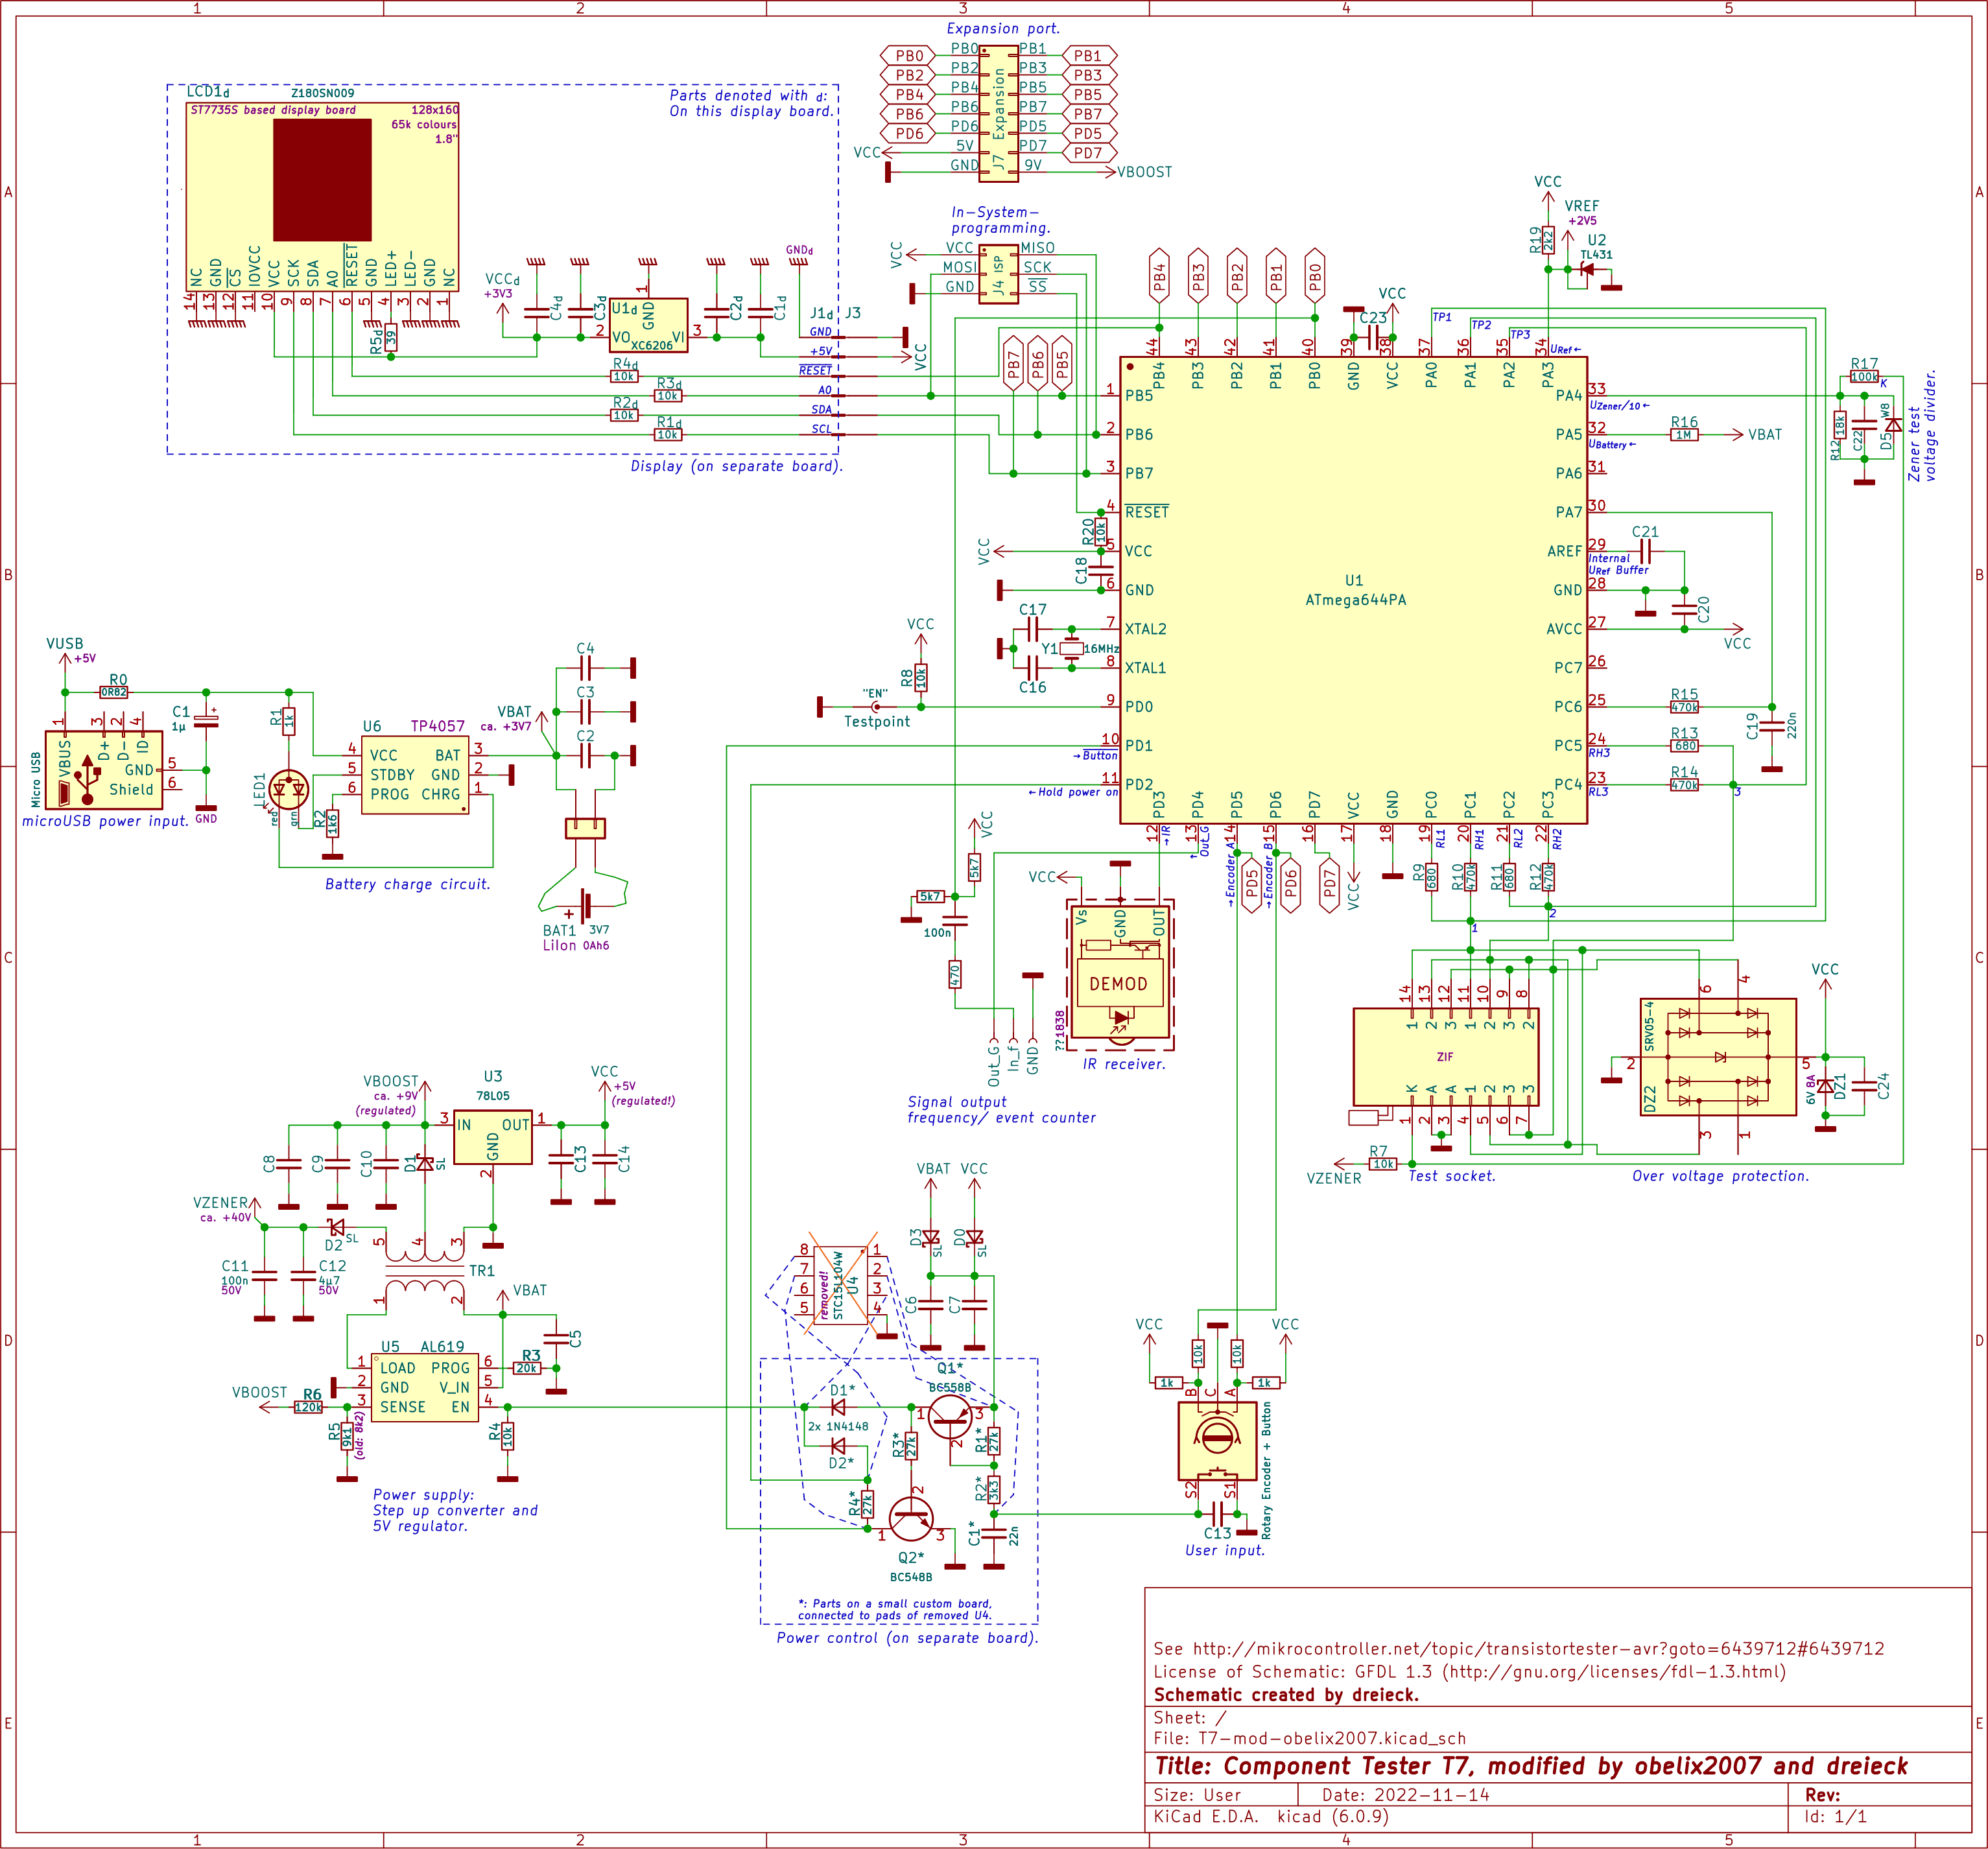Select the D5 zener diode near R17

click(1893, 425)
